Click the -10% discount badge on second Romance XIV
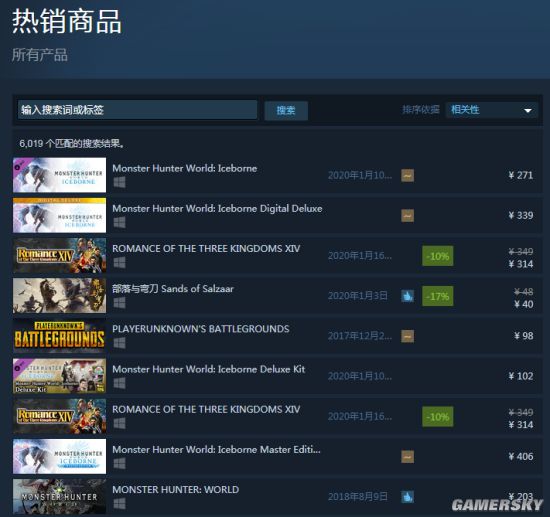 437,417
